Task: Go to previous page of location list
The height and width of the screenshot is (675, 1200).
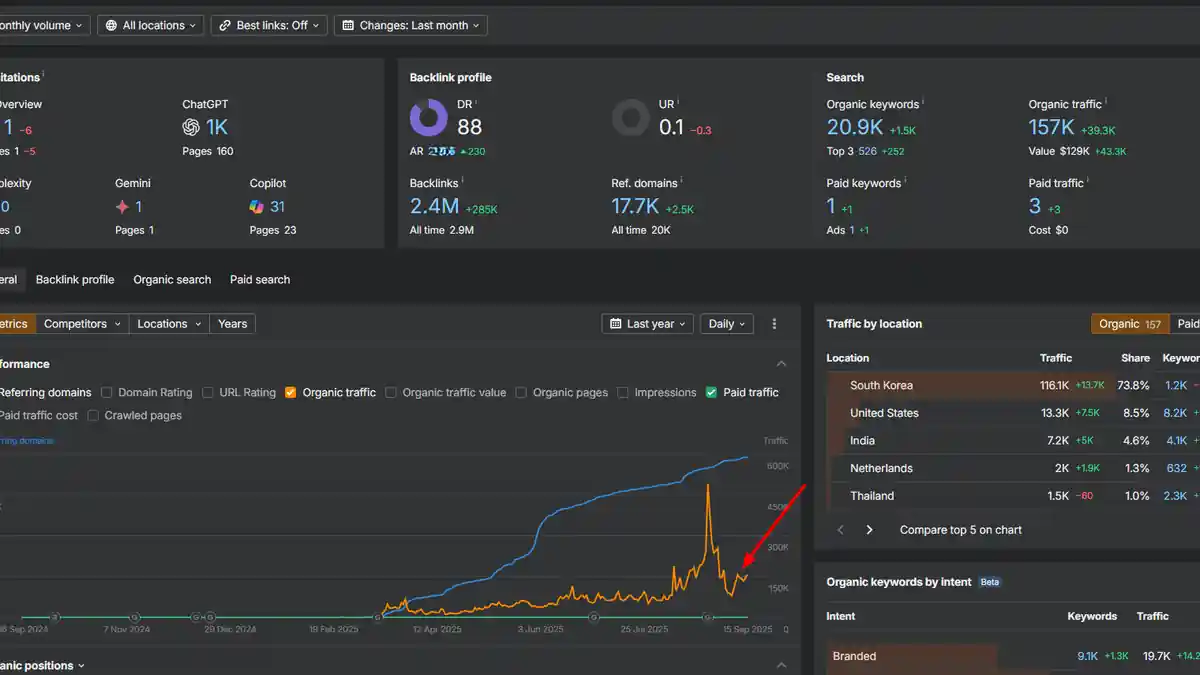Action: tap(840, 530)
